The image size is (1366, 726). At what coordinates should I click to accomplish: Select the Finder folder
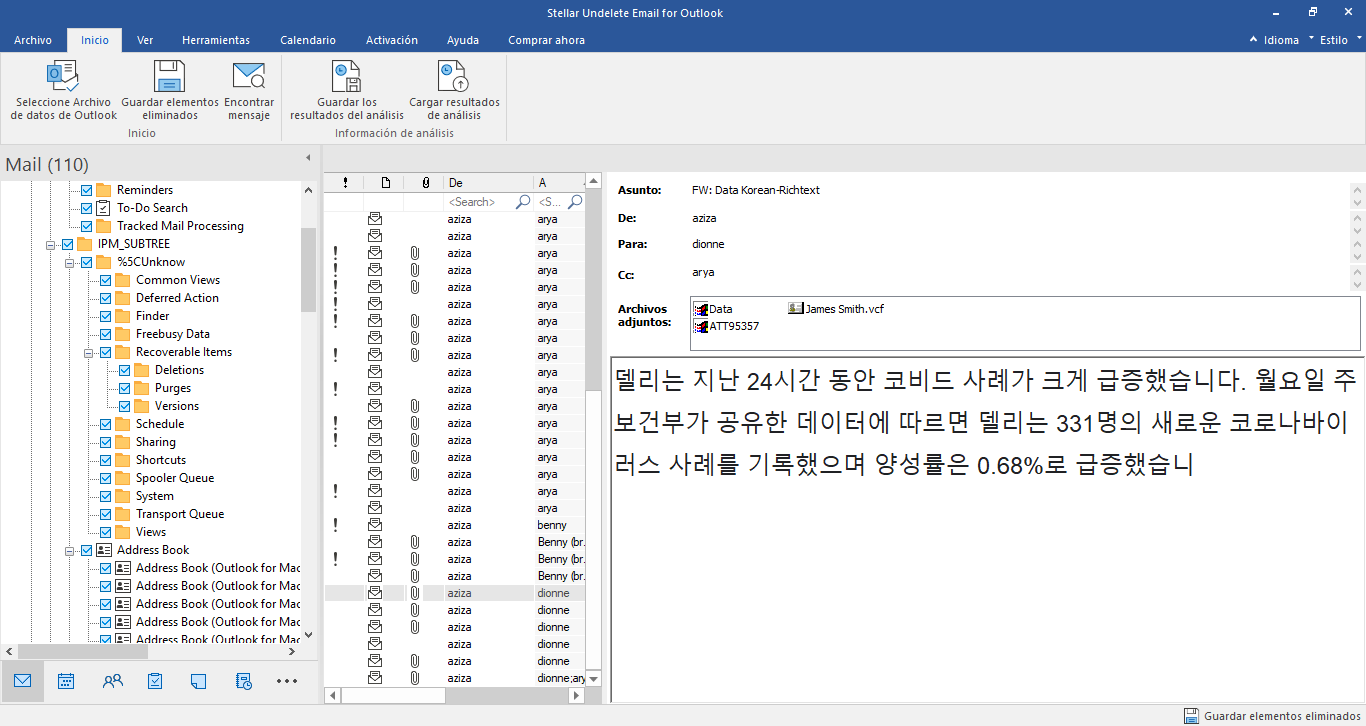click(153, 316)
